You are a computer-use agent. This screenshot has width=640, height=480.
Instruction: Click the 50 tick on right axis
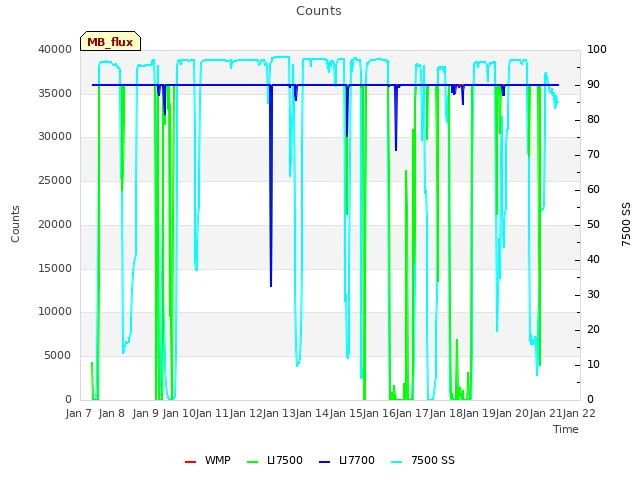(593, 225)
